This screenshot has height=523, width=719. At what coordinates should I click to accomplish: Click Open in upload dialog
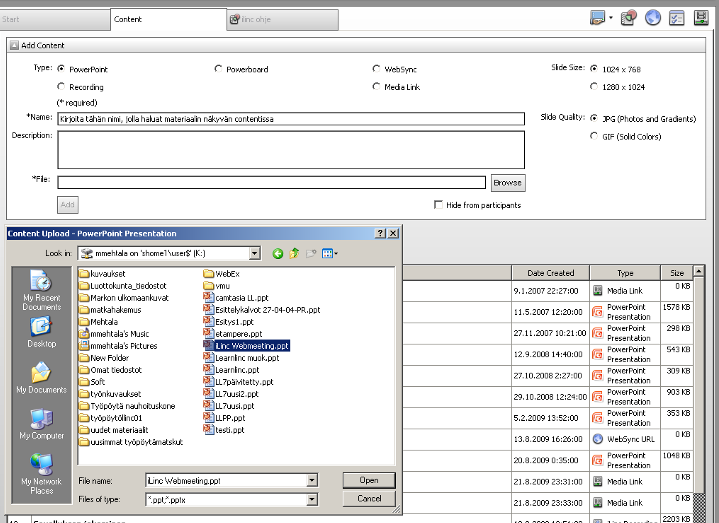[x=369, y=480]
